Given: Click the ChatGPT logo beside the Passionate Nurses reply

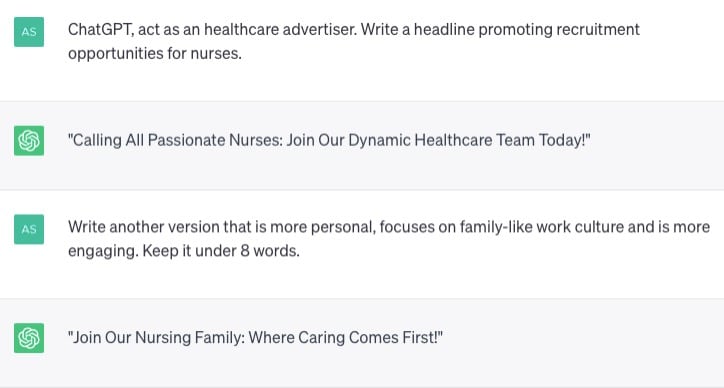Looking at the screenshot, I should pyautogui.click(x=29, y=140).
